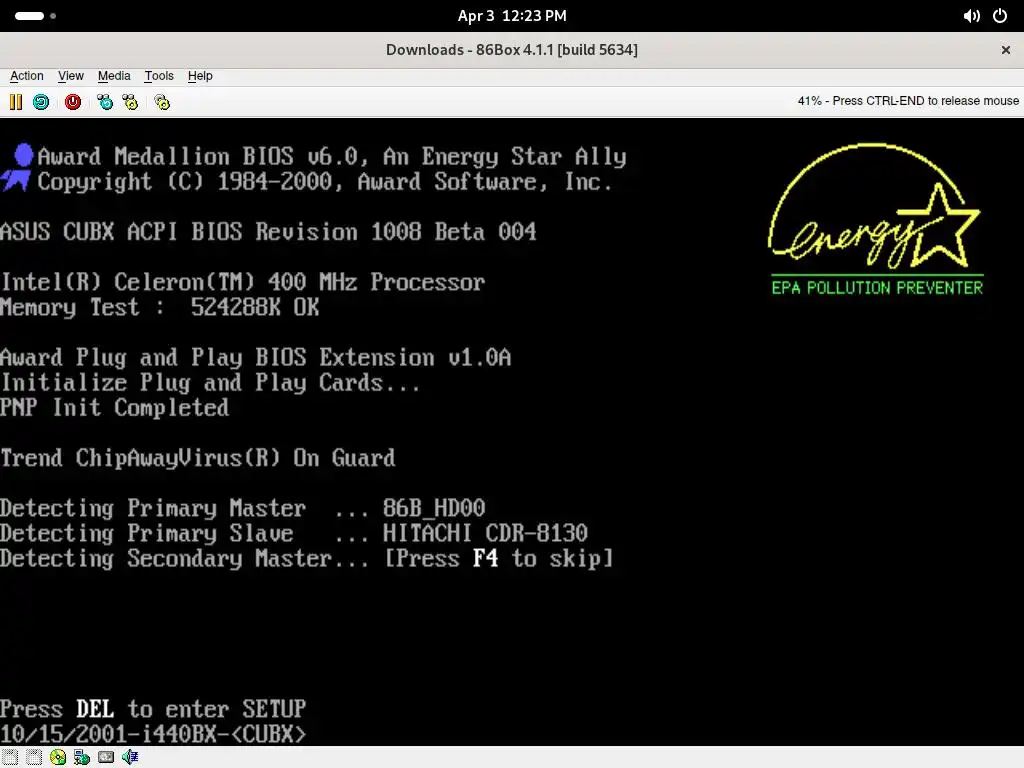Click the sound speaker status bar icon
1024x768 pixels.
coord(130,757)
